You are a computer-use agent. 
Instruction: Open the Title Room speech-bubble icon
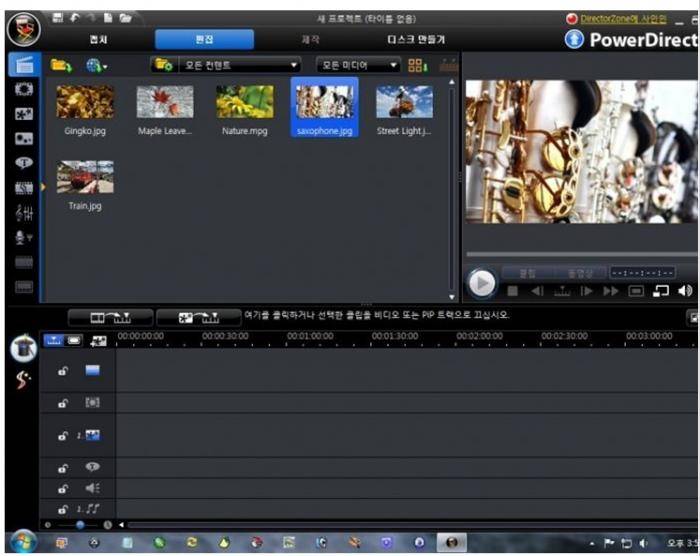(23, 164)
